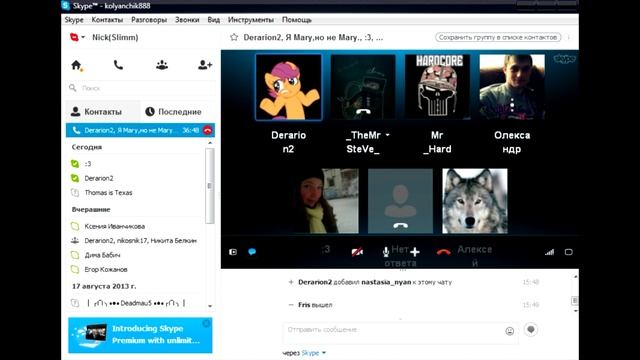Select the Олександр participant photo
Image resolution: width=640 pixels, height=360 pixels.
512,87
